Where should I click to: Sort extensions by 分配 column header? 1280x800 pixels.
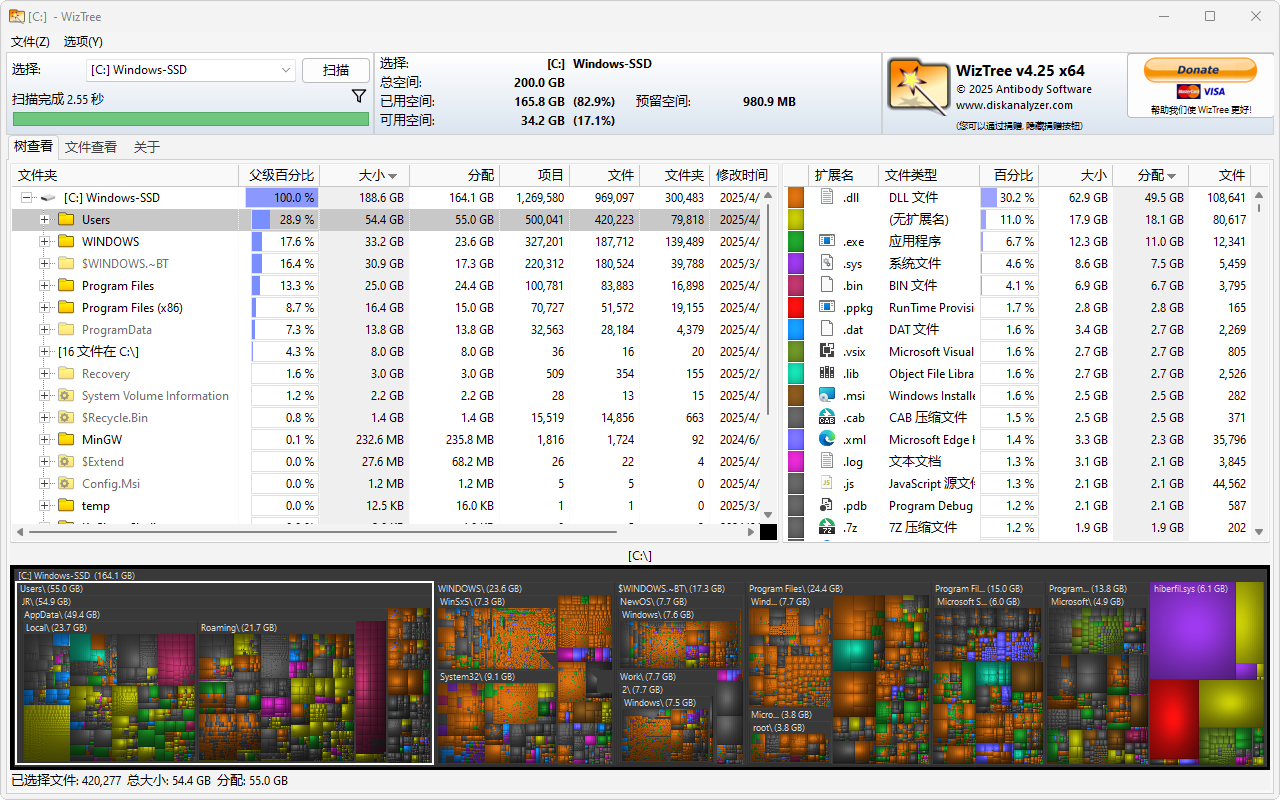pos(1150,175)
